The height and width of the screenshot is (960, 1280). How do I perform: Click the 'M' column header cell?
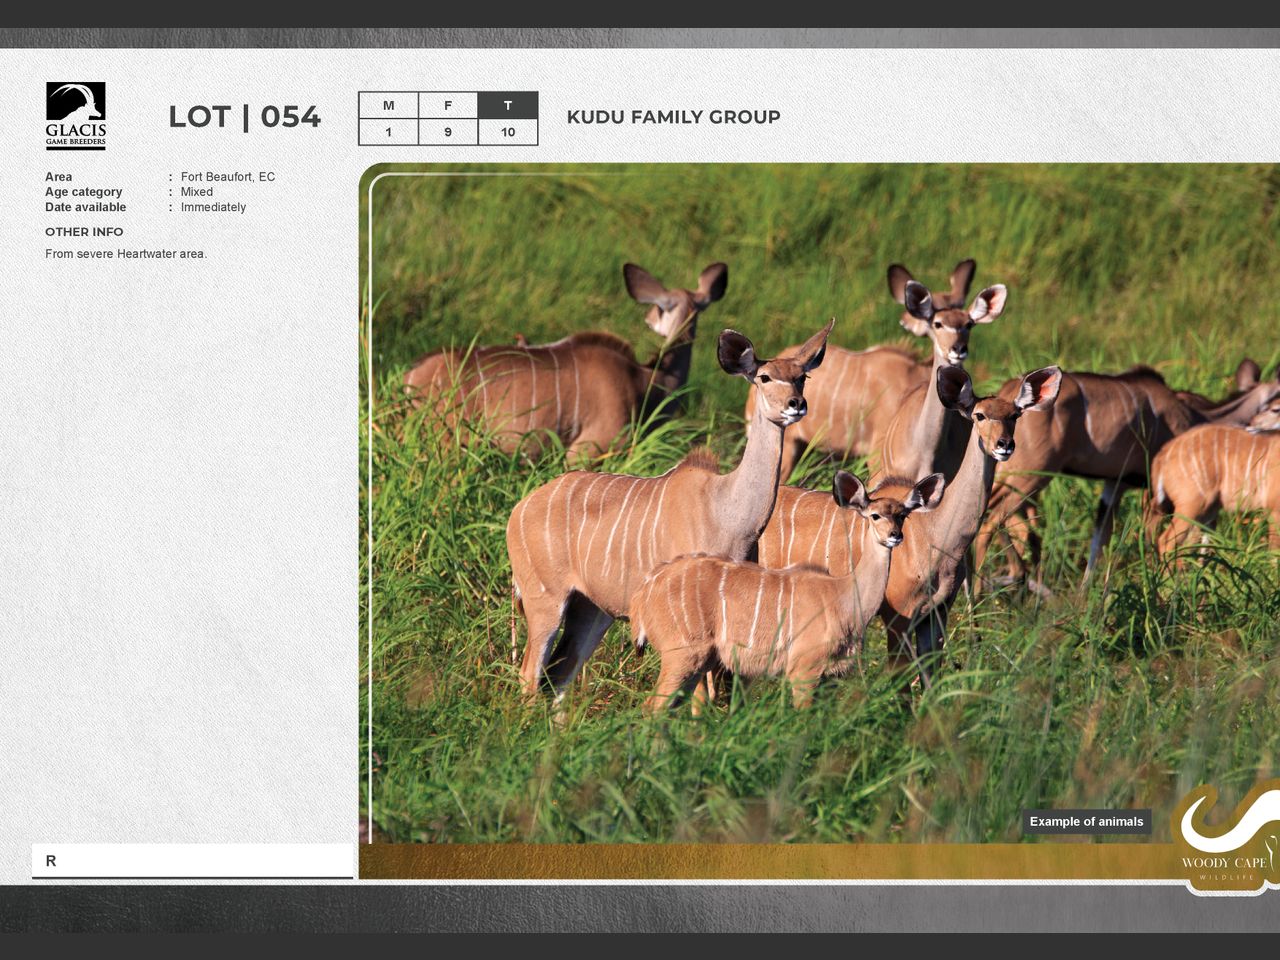point(388,105)
